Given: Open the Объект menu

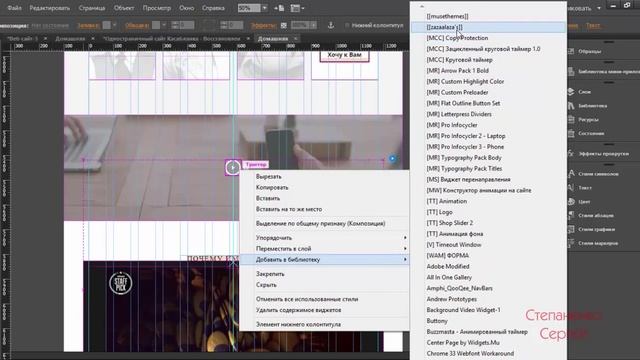Looking at the screenshot, I should coord(124,8).
